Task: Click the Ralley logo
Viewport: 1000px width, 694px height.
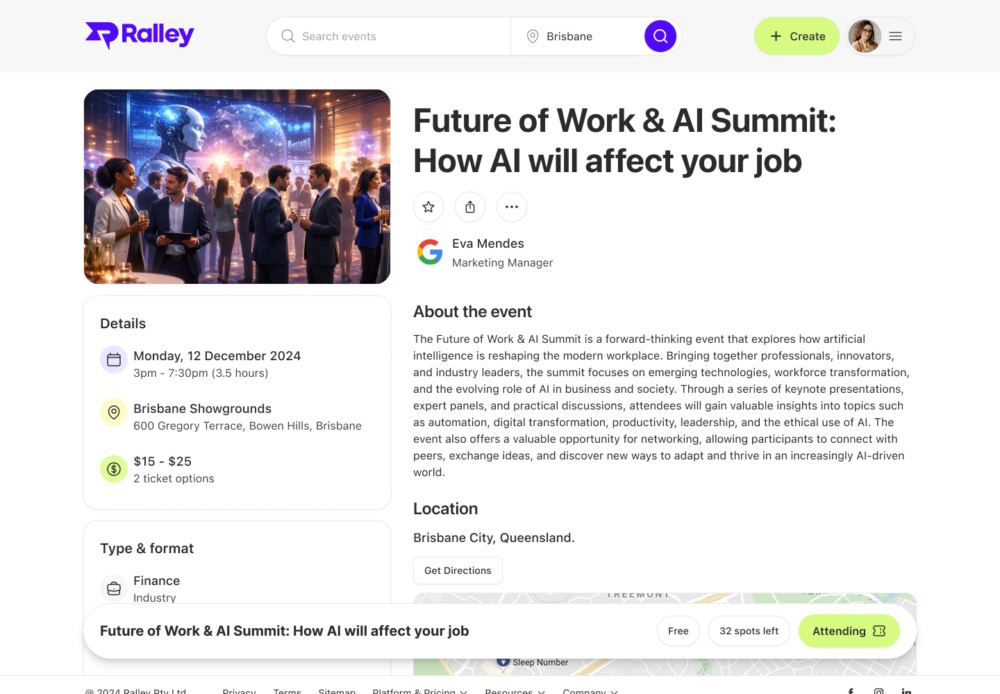Action: coord(139,36)
